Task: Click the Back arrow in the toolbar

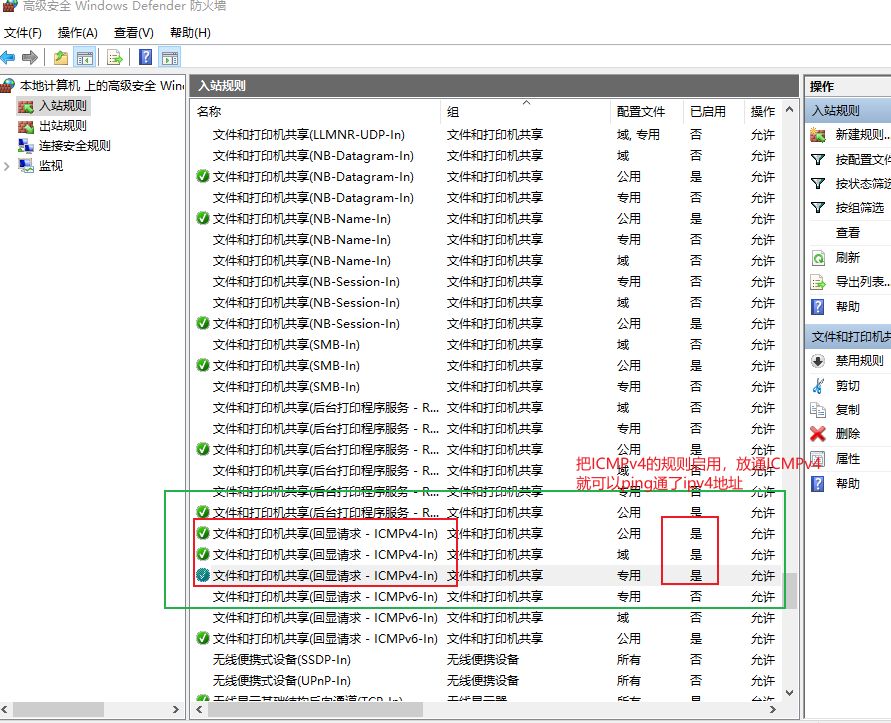Action: coord(9,58)
